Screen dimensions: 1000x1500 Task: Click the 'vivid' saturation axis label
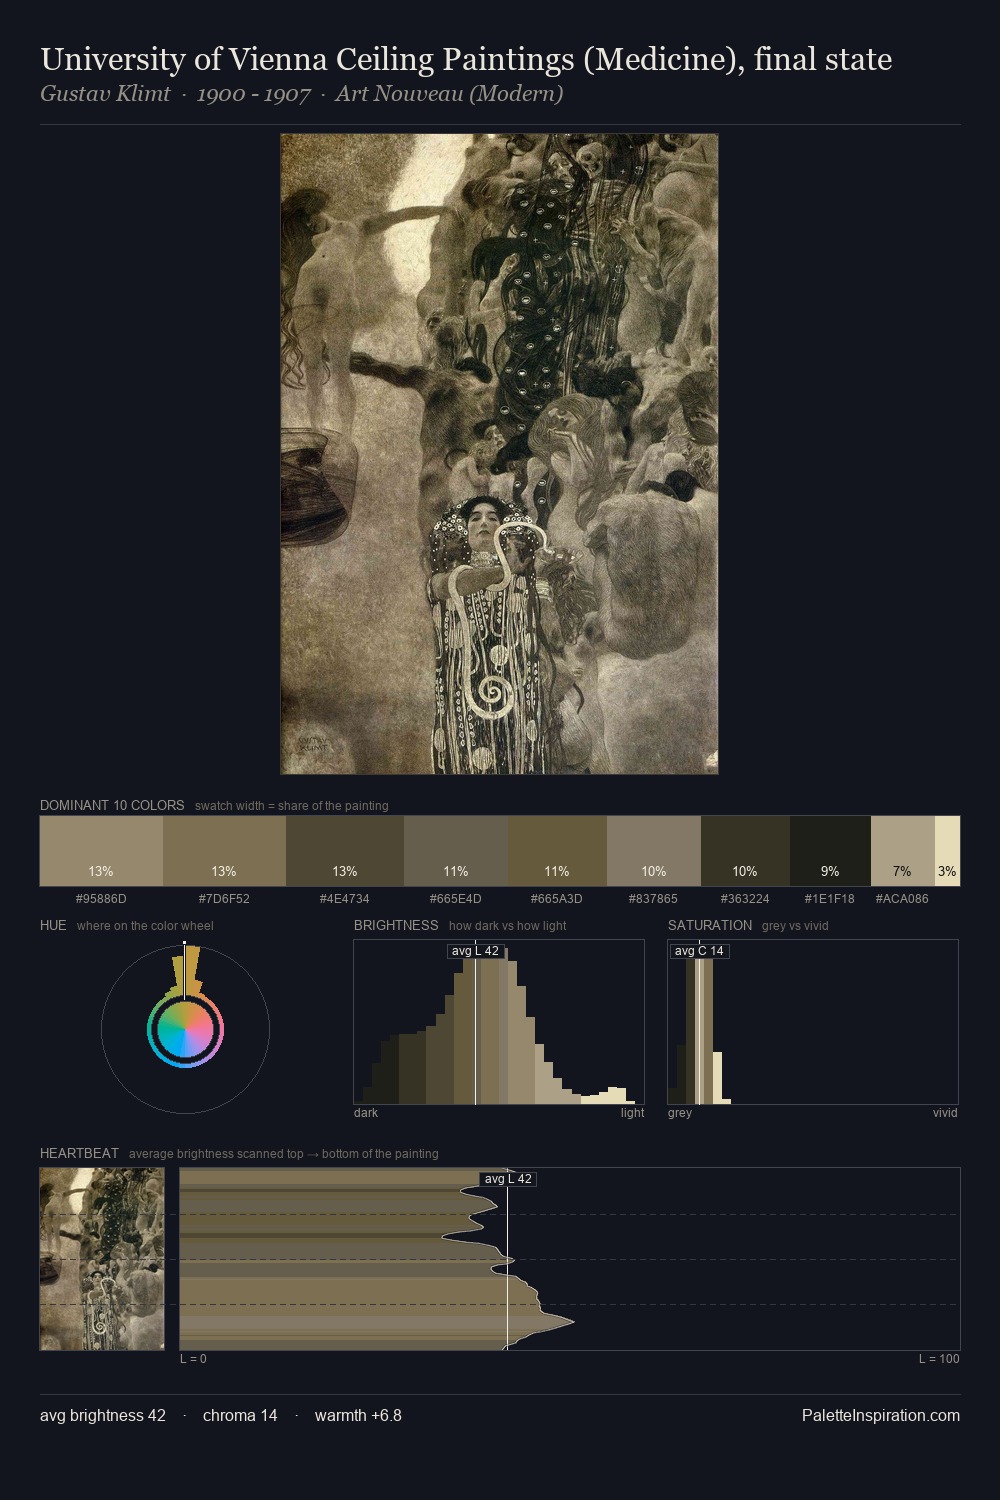[945, 1113]
